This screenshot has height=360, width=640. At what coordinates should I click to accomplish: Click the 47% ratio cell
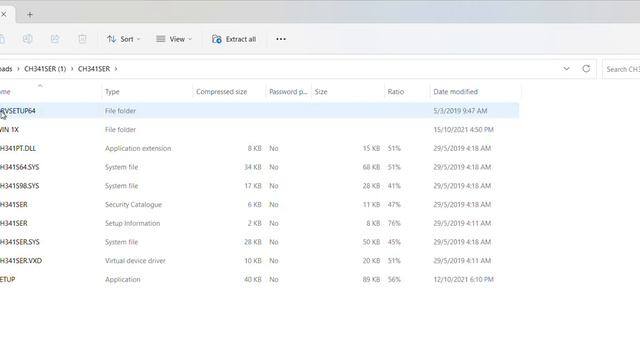coord(394,204)
